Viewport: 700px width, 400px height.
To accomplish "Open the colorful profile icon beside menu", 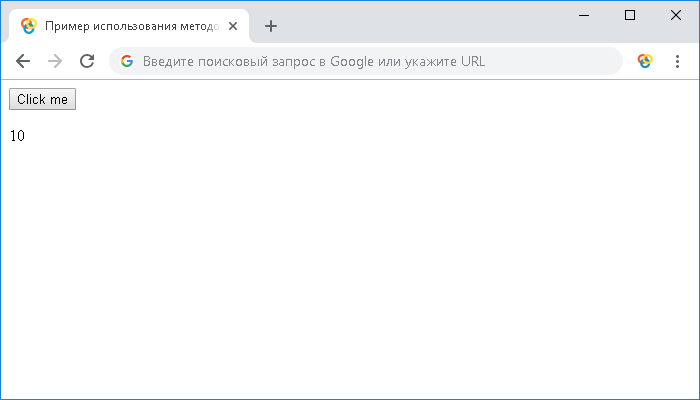I will [645, 61].
